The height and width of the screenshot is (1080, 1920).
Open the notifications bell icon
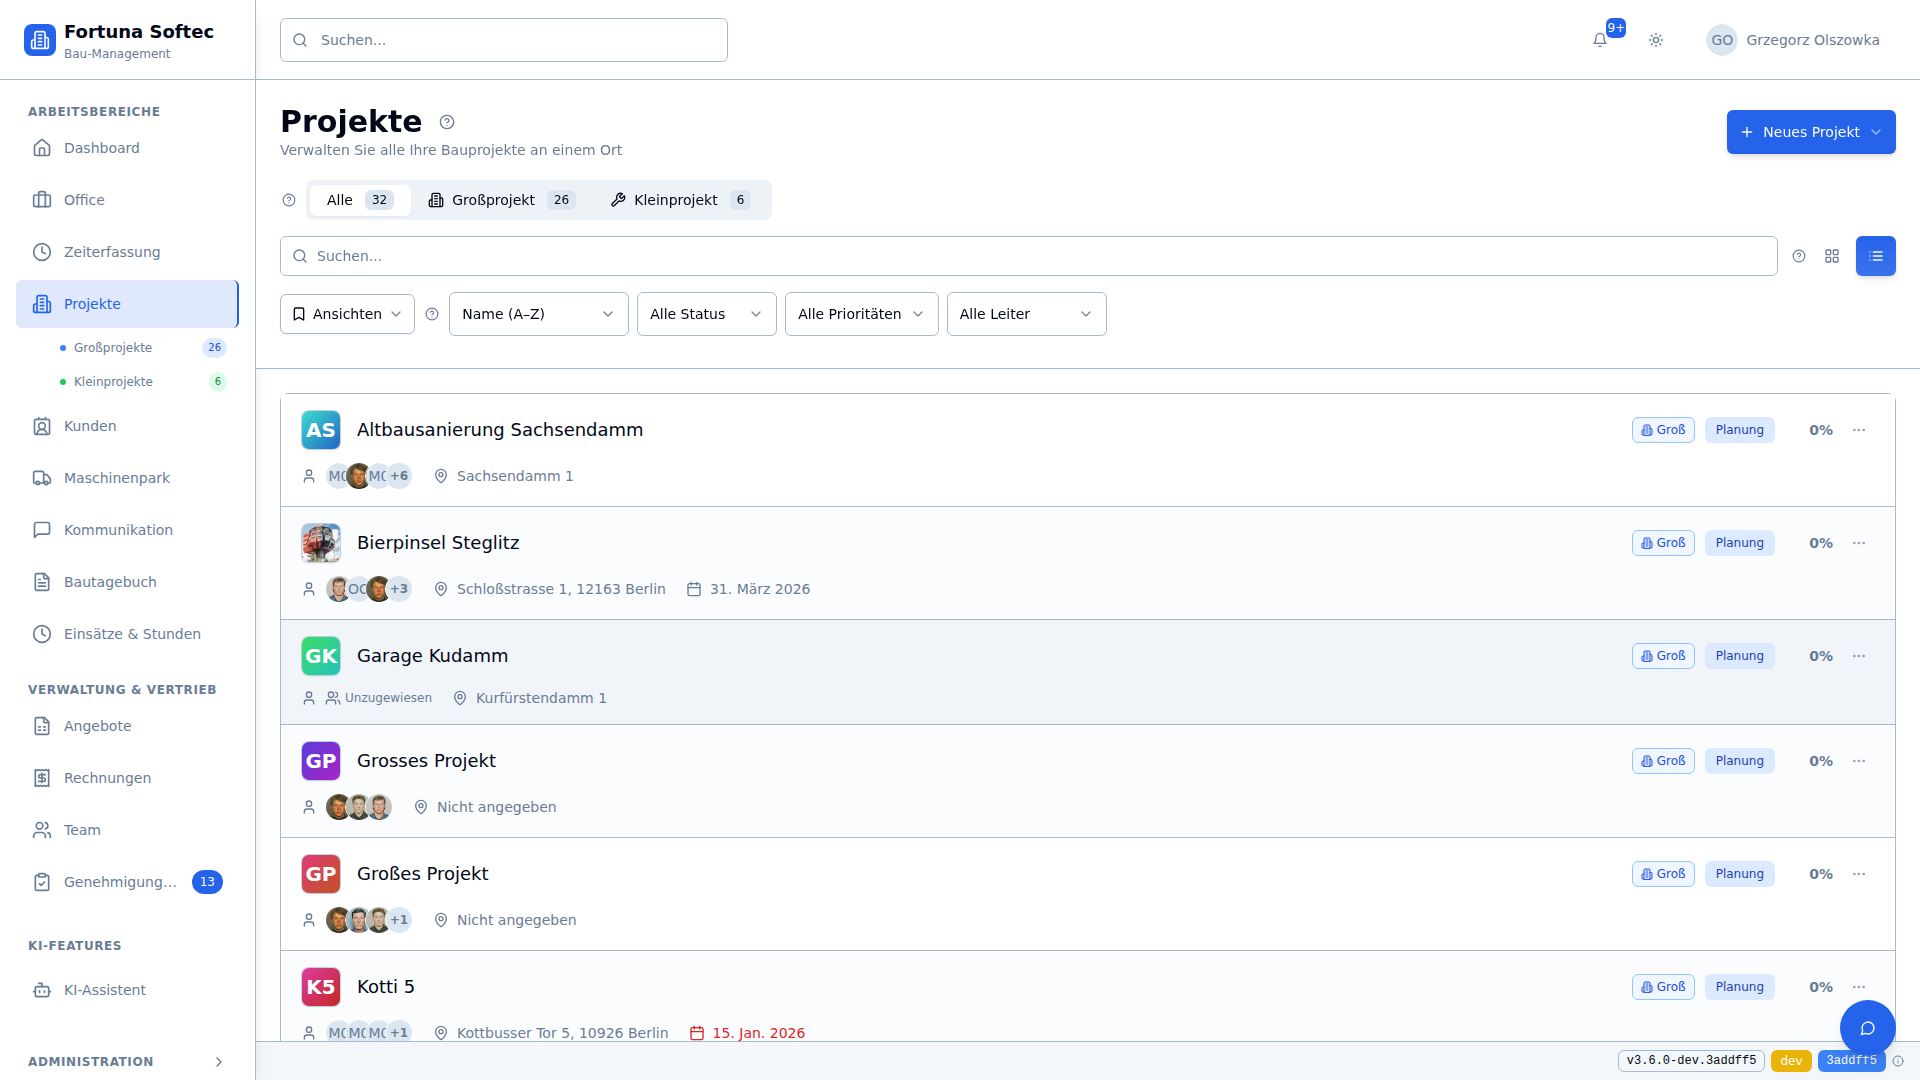click(1600, 40)
